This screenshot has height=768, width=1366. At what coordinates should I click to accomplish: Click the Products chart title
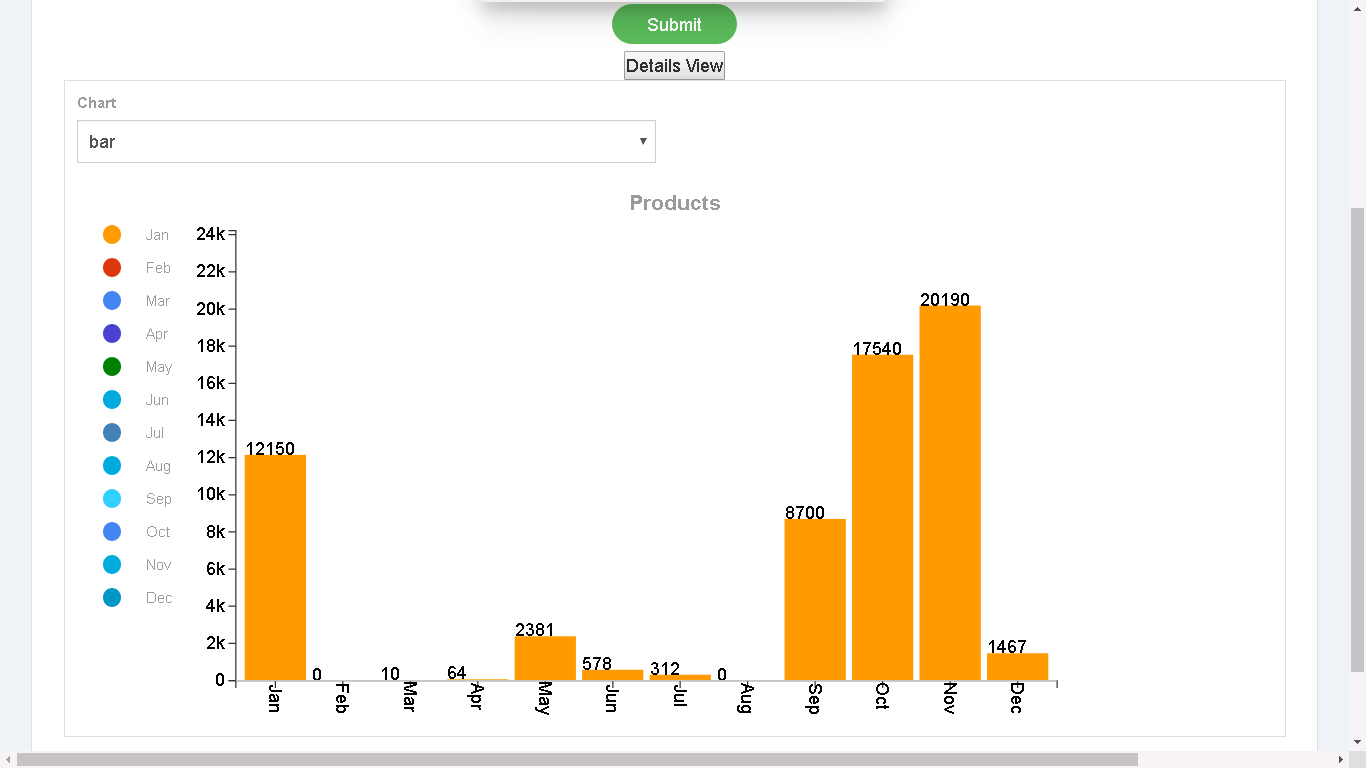tap(674, 203)
